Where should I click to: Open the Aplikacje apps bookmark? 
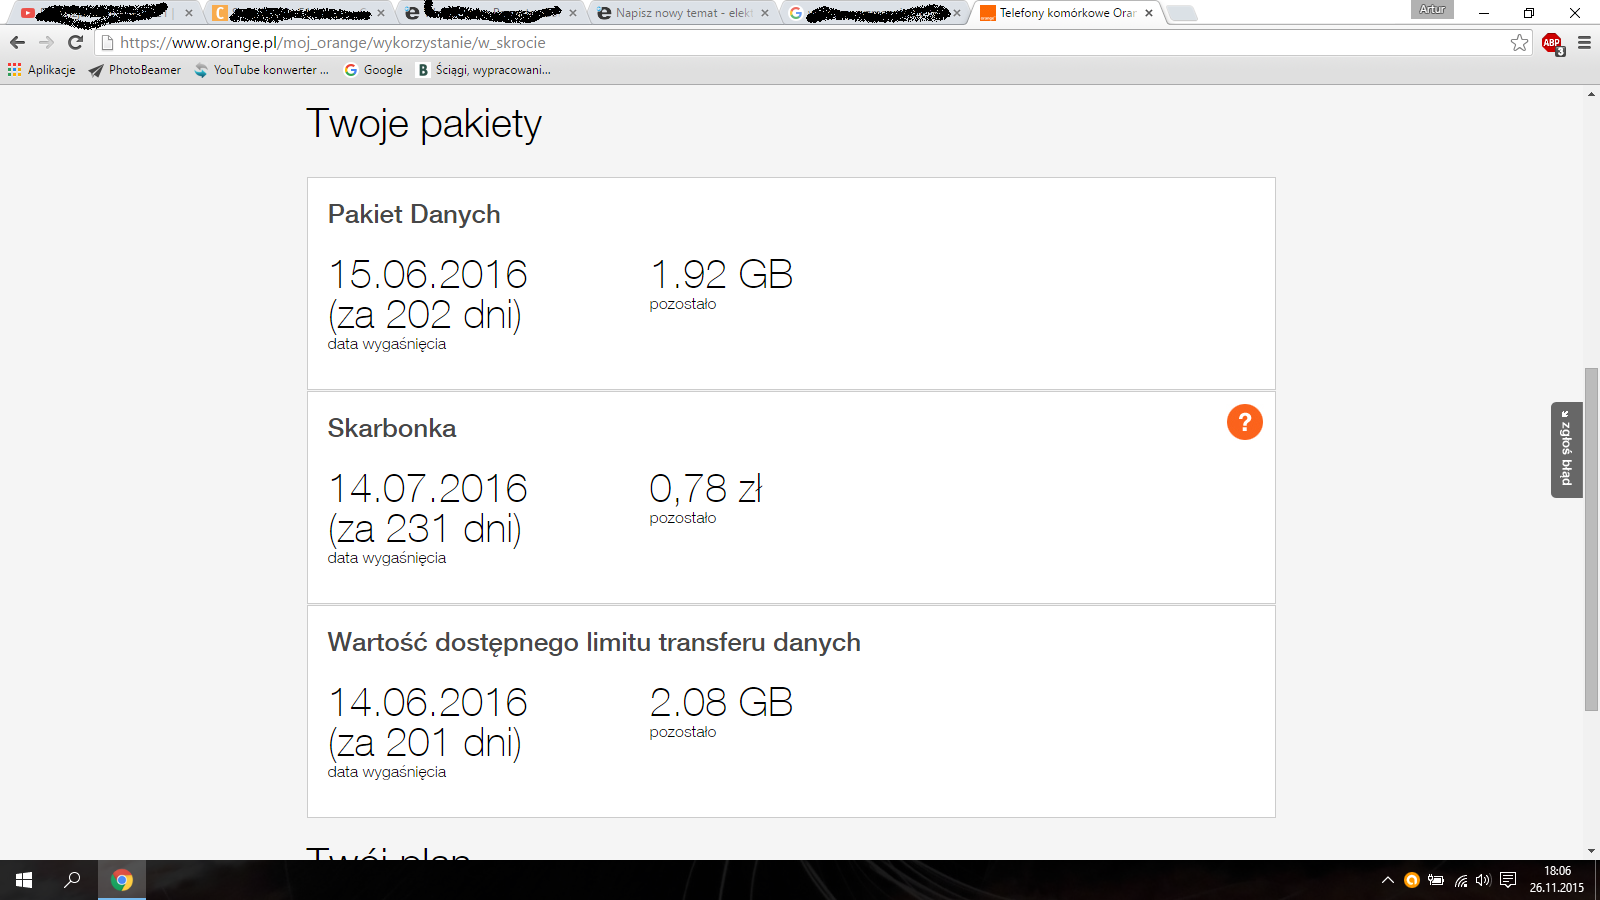coord(42,70)
